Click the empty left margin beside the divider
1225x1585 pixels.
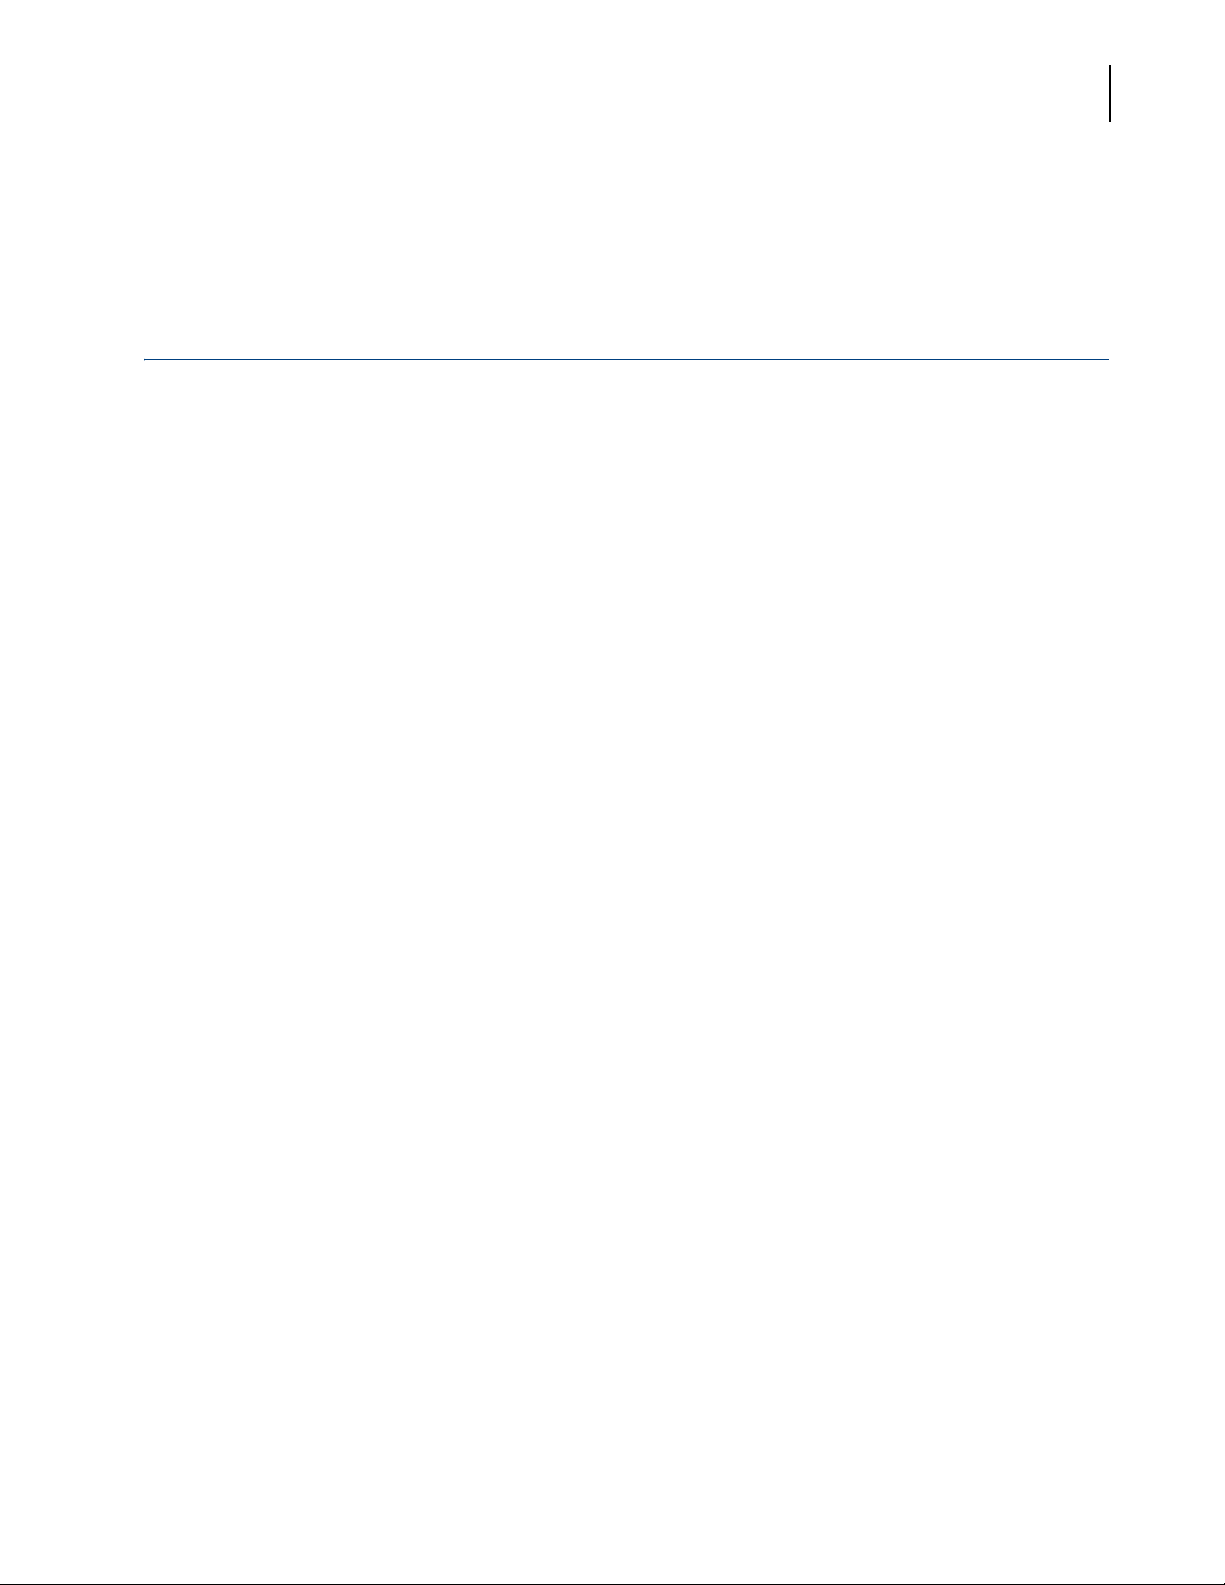coord(72,359)
